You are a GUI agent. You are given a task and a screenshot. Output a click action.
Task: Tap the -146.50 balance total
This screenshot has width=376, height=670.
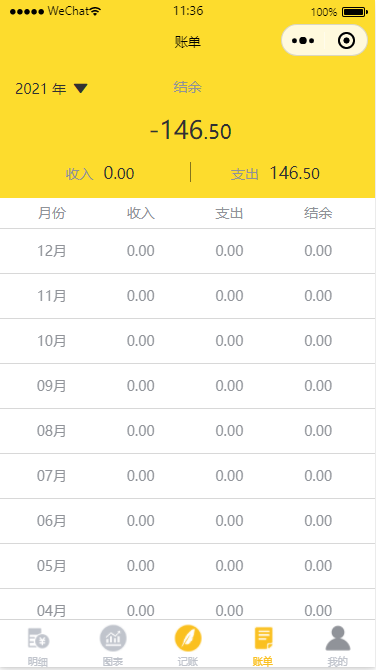click(x=191, y=130)
